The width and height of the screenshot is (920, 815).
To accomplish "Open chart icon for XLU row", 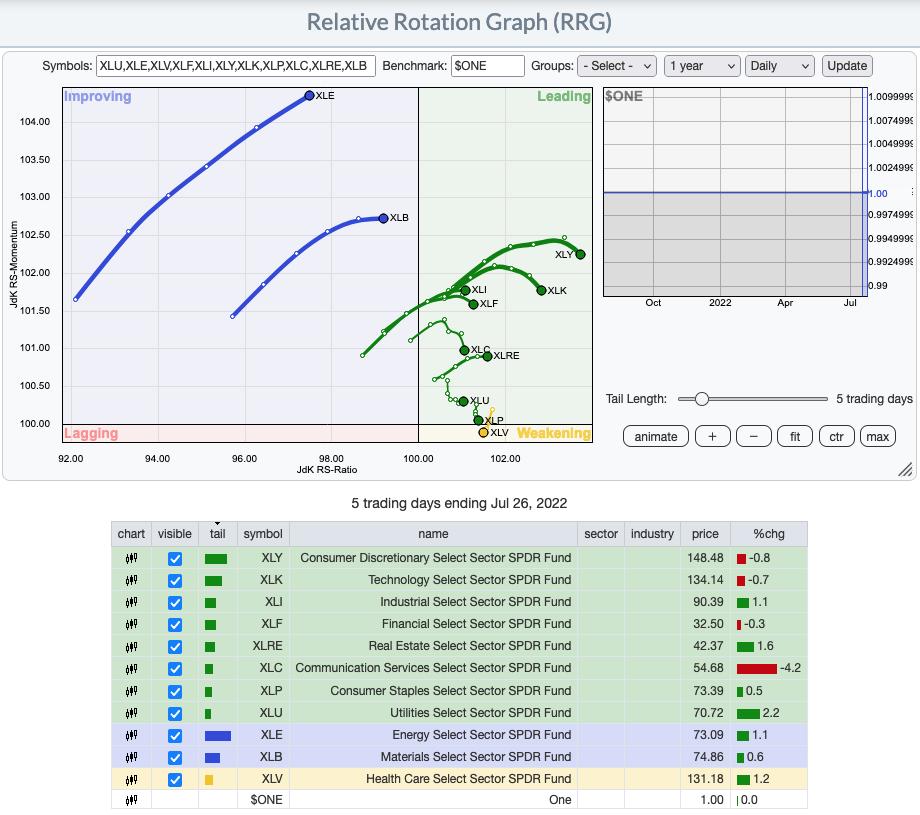I will pyautogui.click(x=131, y=713).
